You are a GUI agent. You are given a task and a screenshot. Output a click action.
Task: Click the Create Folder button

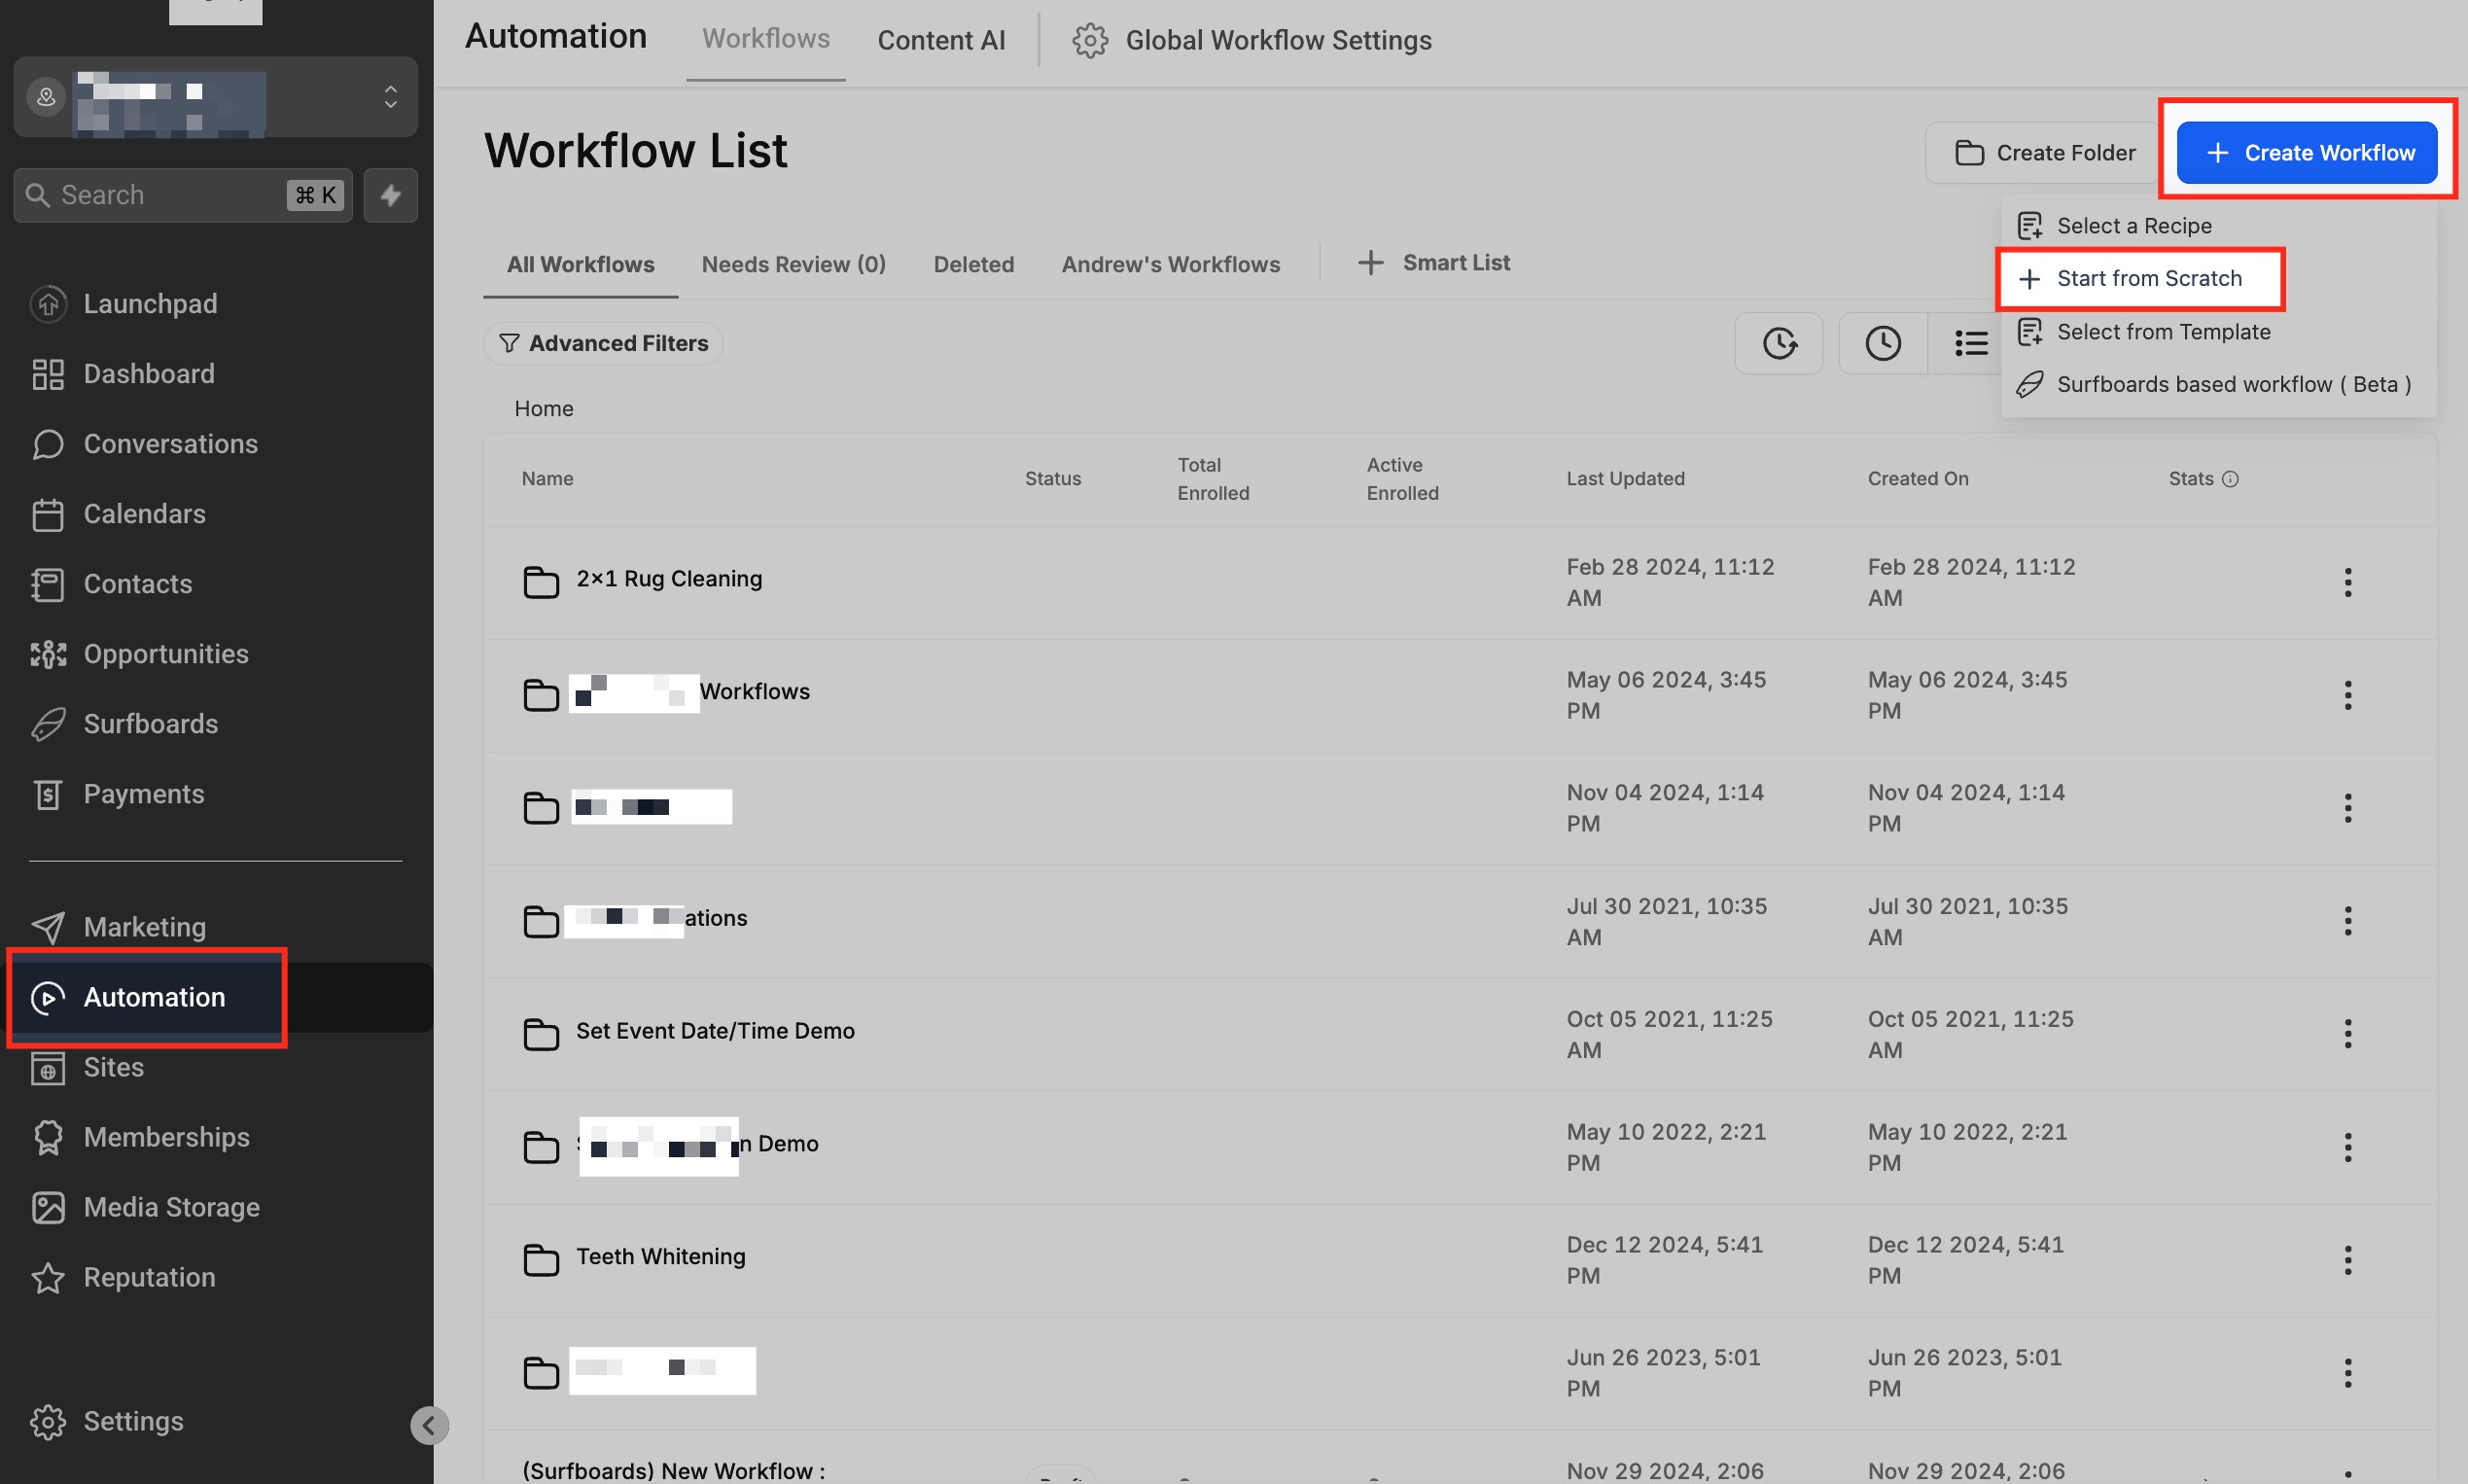2043,153
